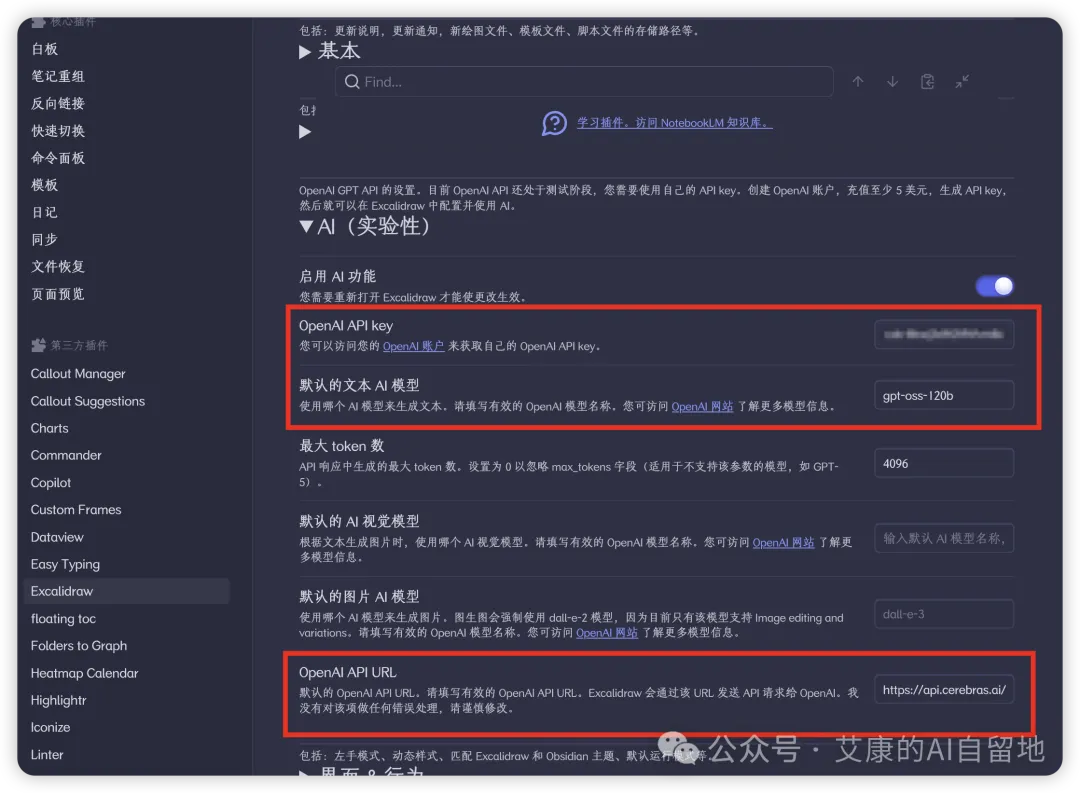Click the gpt-oss-120b model field
Viewport: 1080px width, 793px height.
coord(944,395)
